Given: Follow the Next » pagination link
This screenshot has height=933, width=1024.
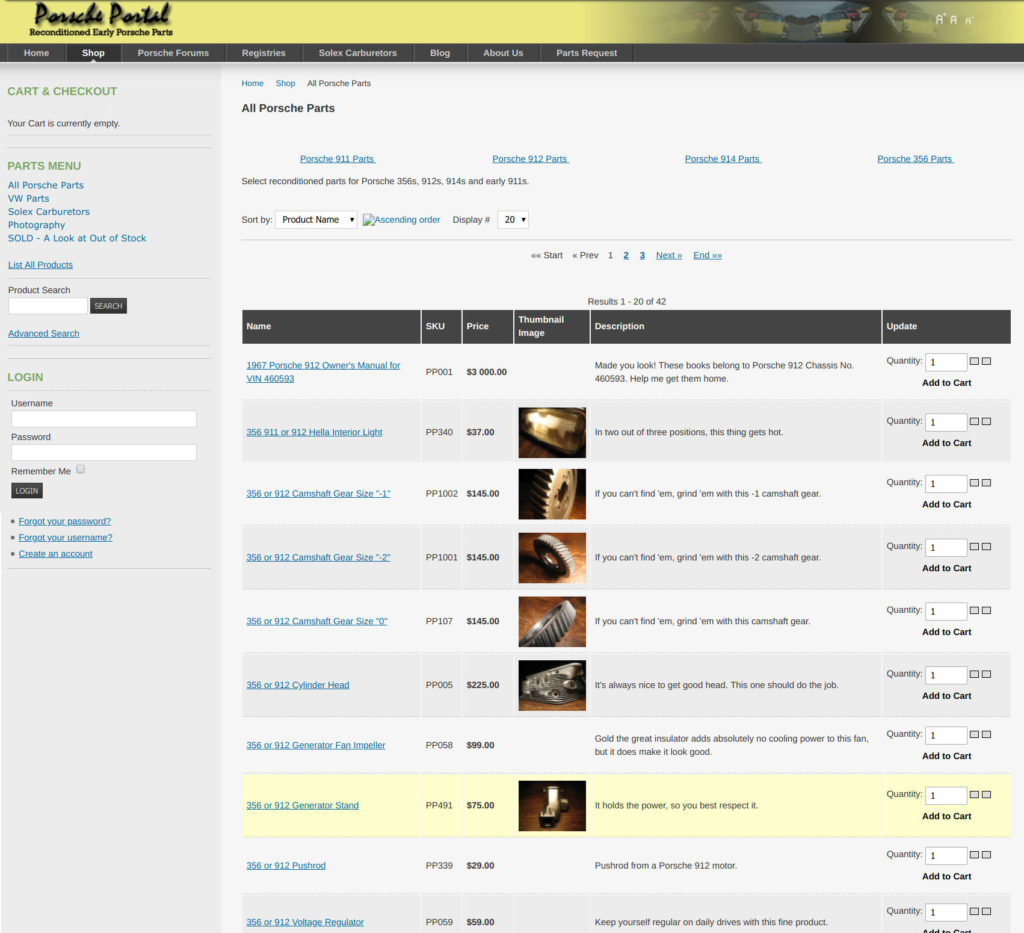Looking at the screenshot, I should (x=669, y=255).
